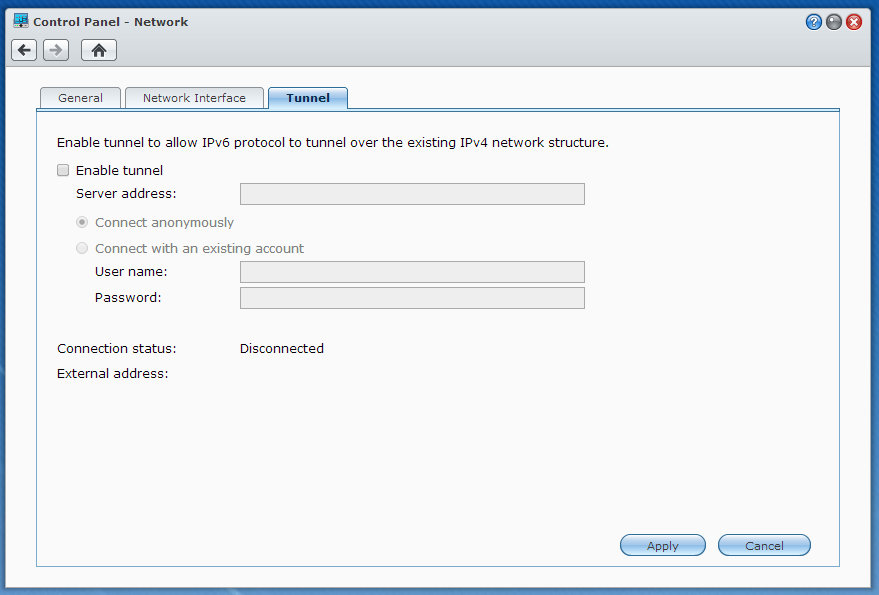Select Connect anonymously option
The width and height of the screenshot is (879, 595).
(x=82, y=223)
